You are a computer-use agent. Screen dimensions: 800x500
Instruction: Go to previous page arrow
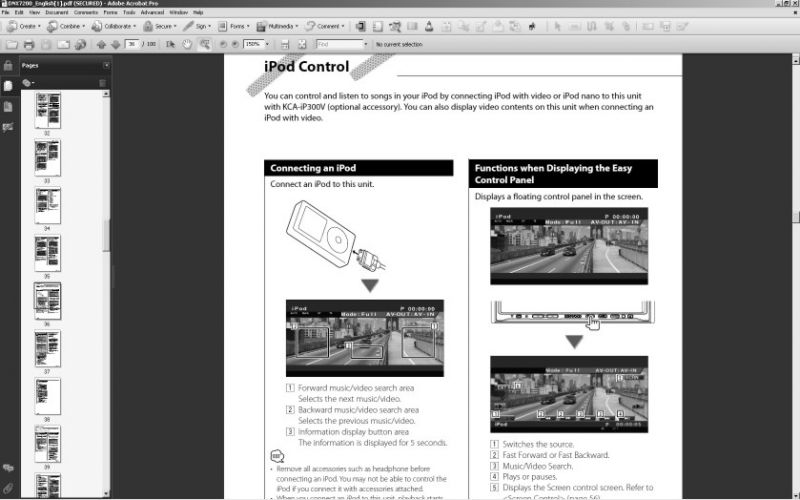tap(101, 44)
